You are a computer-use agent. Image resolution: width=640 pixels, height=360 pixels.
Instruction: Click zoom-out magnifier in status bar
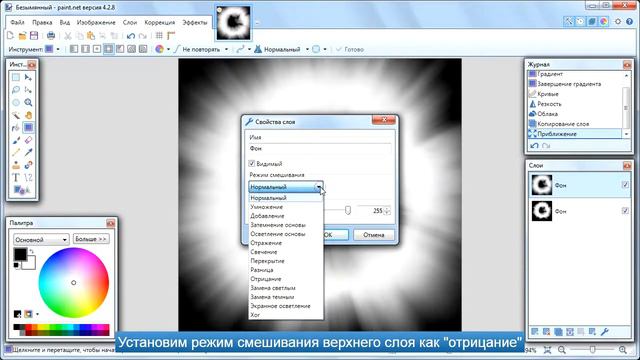tap(562, 350)
